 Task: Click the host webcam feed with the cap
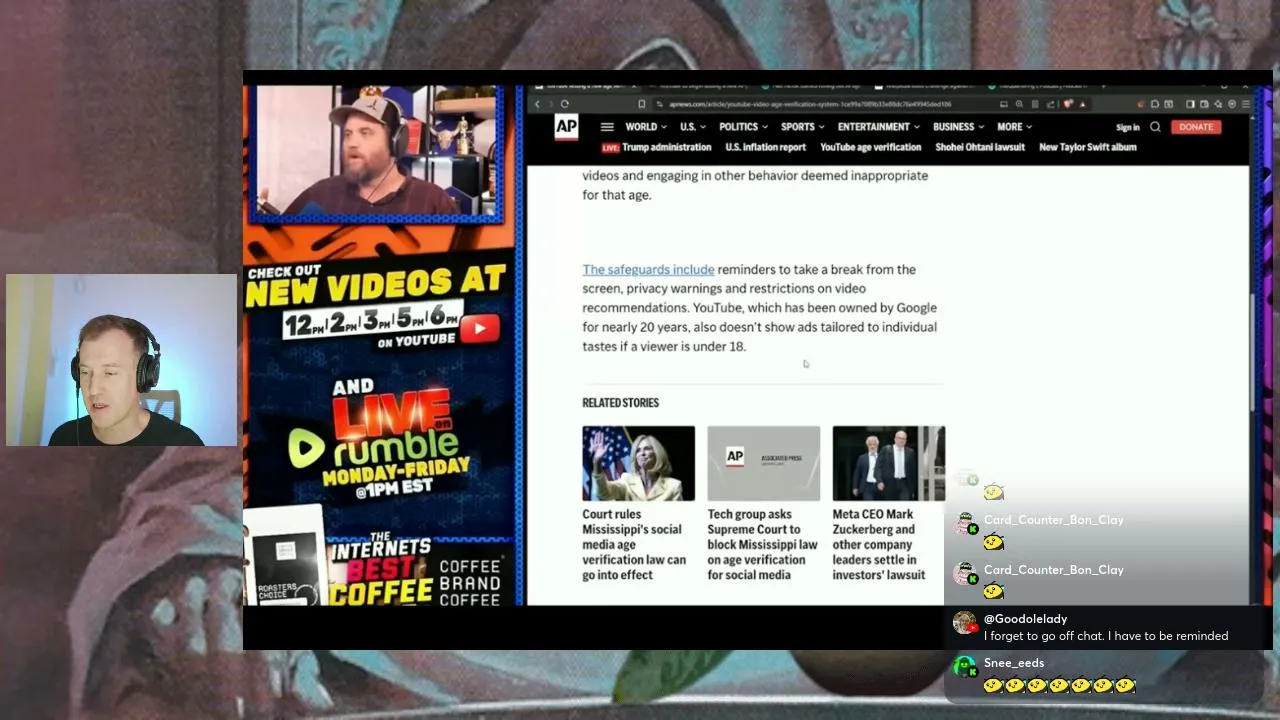click(376, 151)
